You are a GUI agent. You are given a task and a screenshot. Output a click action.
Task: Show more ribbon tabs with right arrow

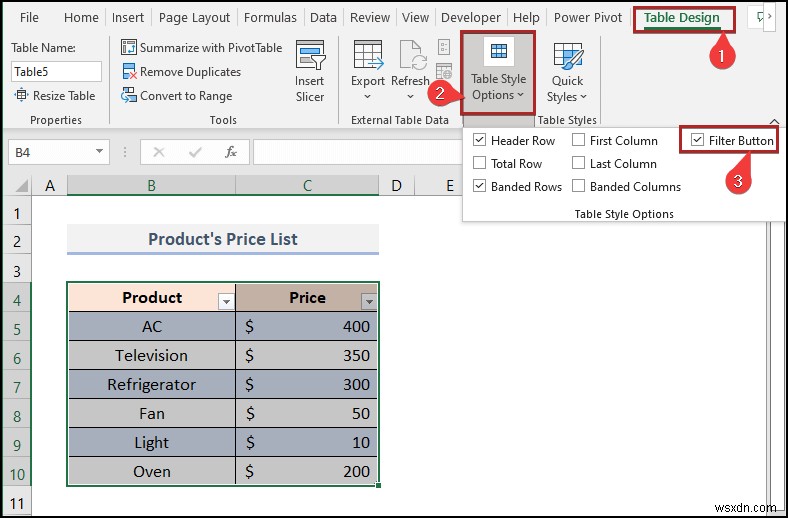769,17
